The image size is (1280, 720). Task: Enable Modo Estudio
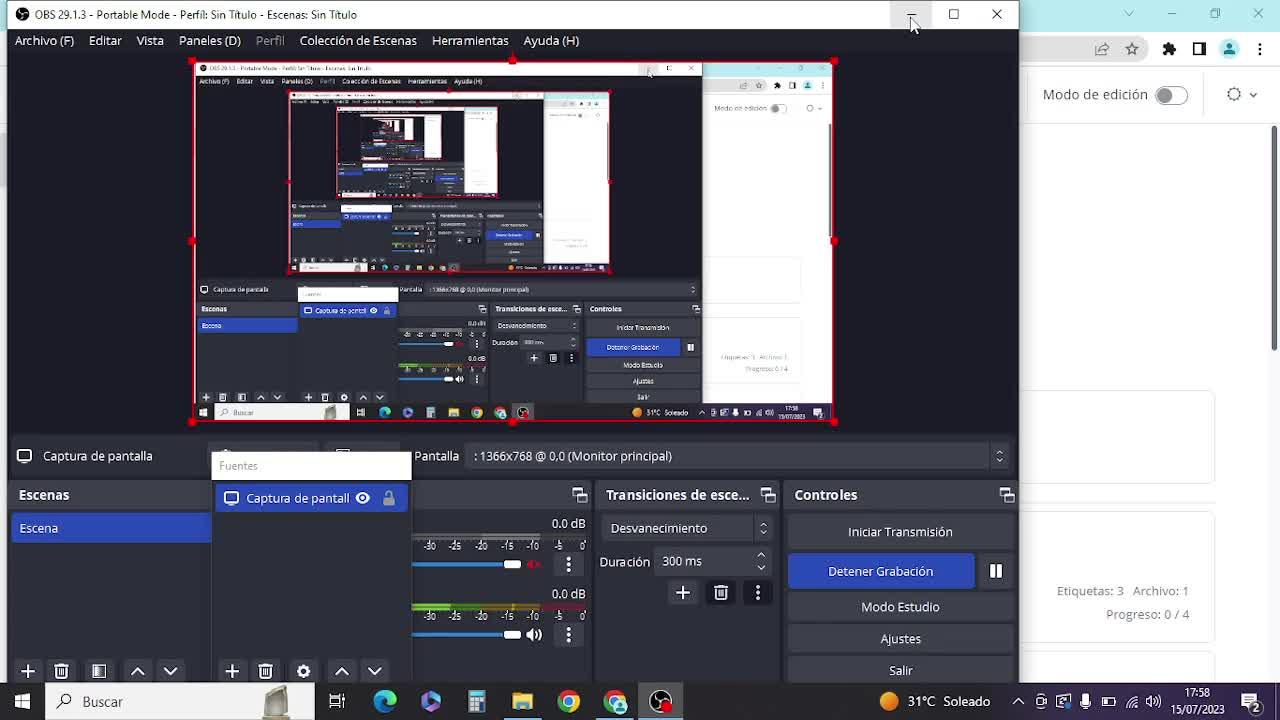point(900,607)
